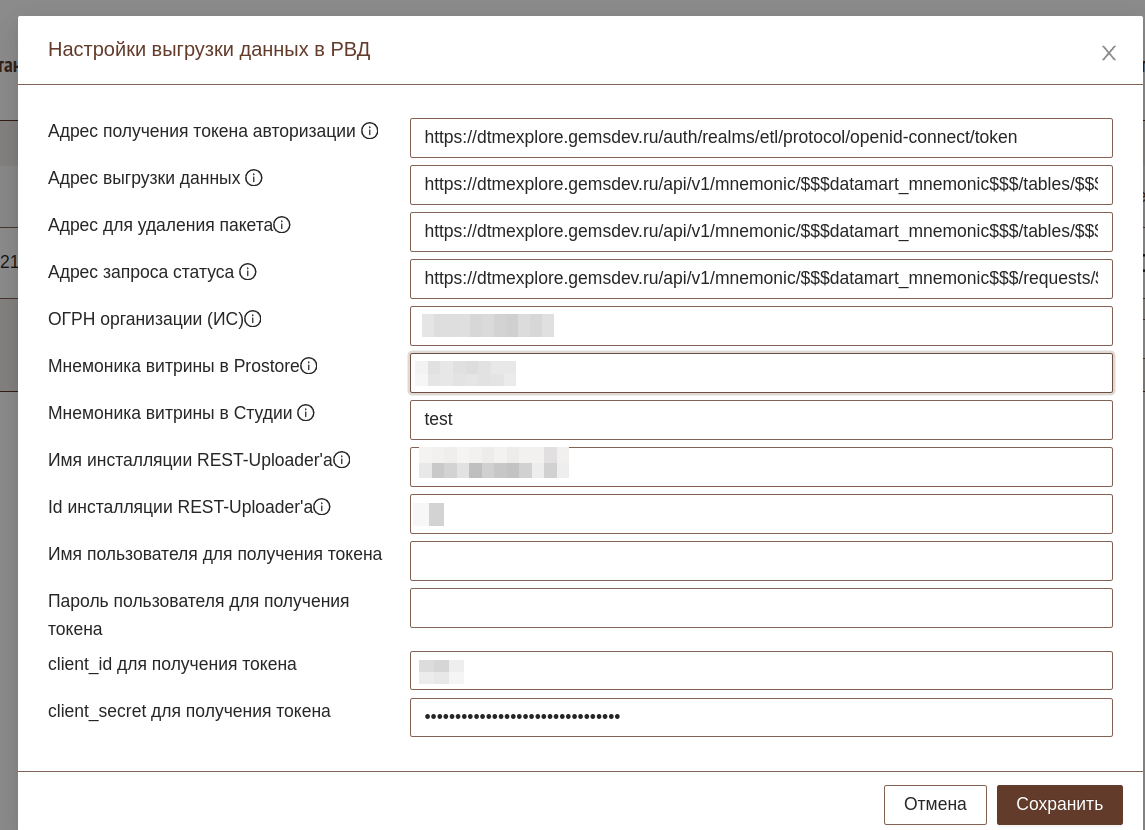Select the Мнемоника витрины в Студии field

pos(760,420)
